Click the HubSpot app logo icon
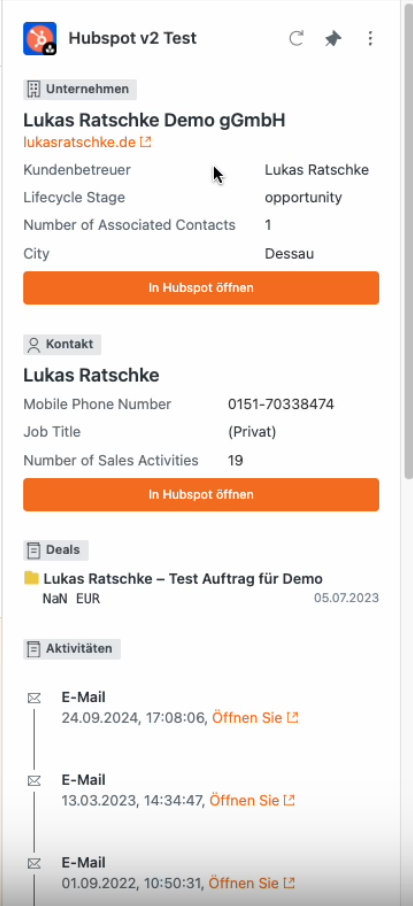 (40, 39)
